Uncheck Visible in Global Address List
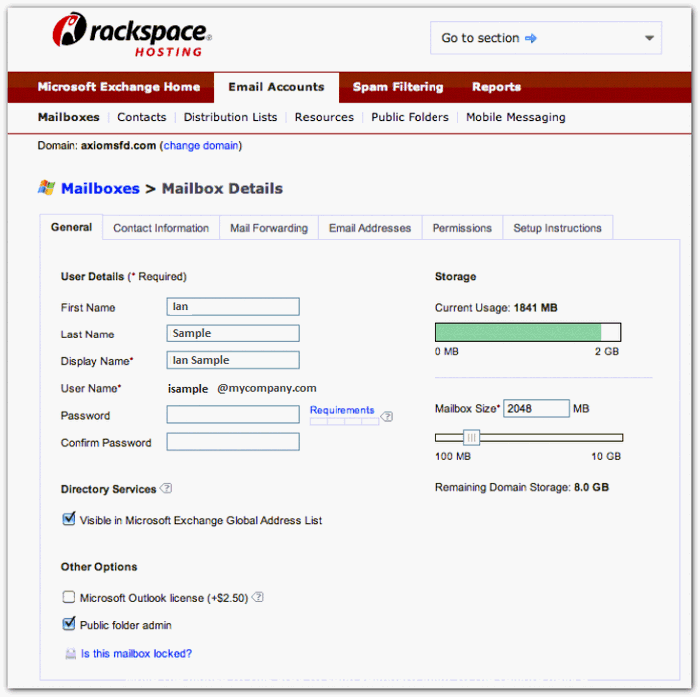Viewport: 700px width, 697px height. (x=69, y=520)
